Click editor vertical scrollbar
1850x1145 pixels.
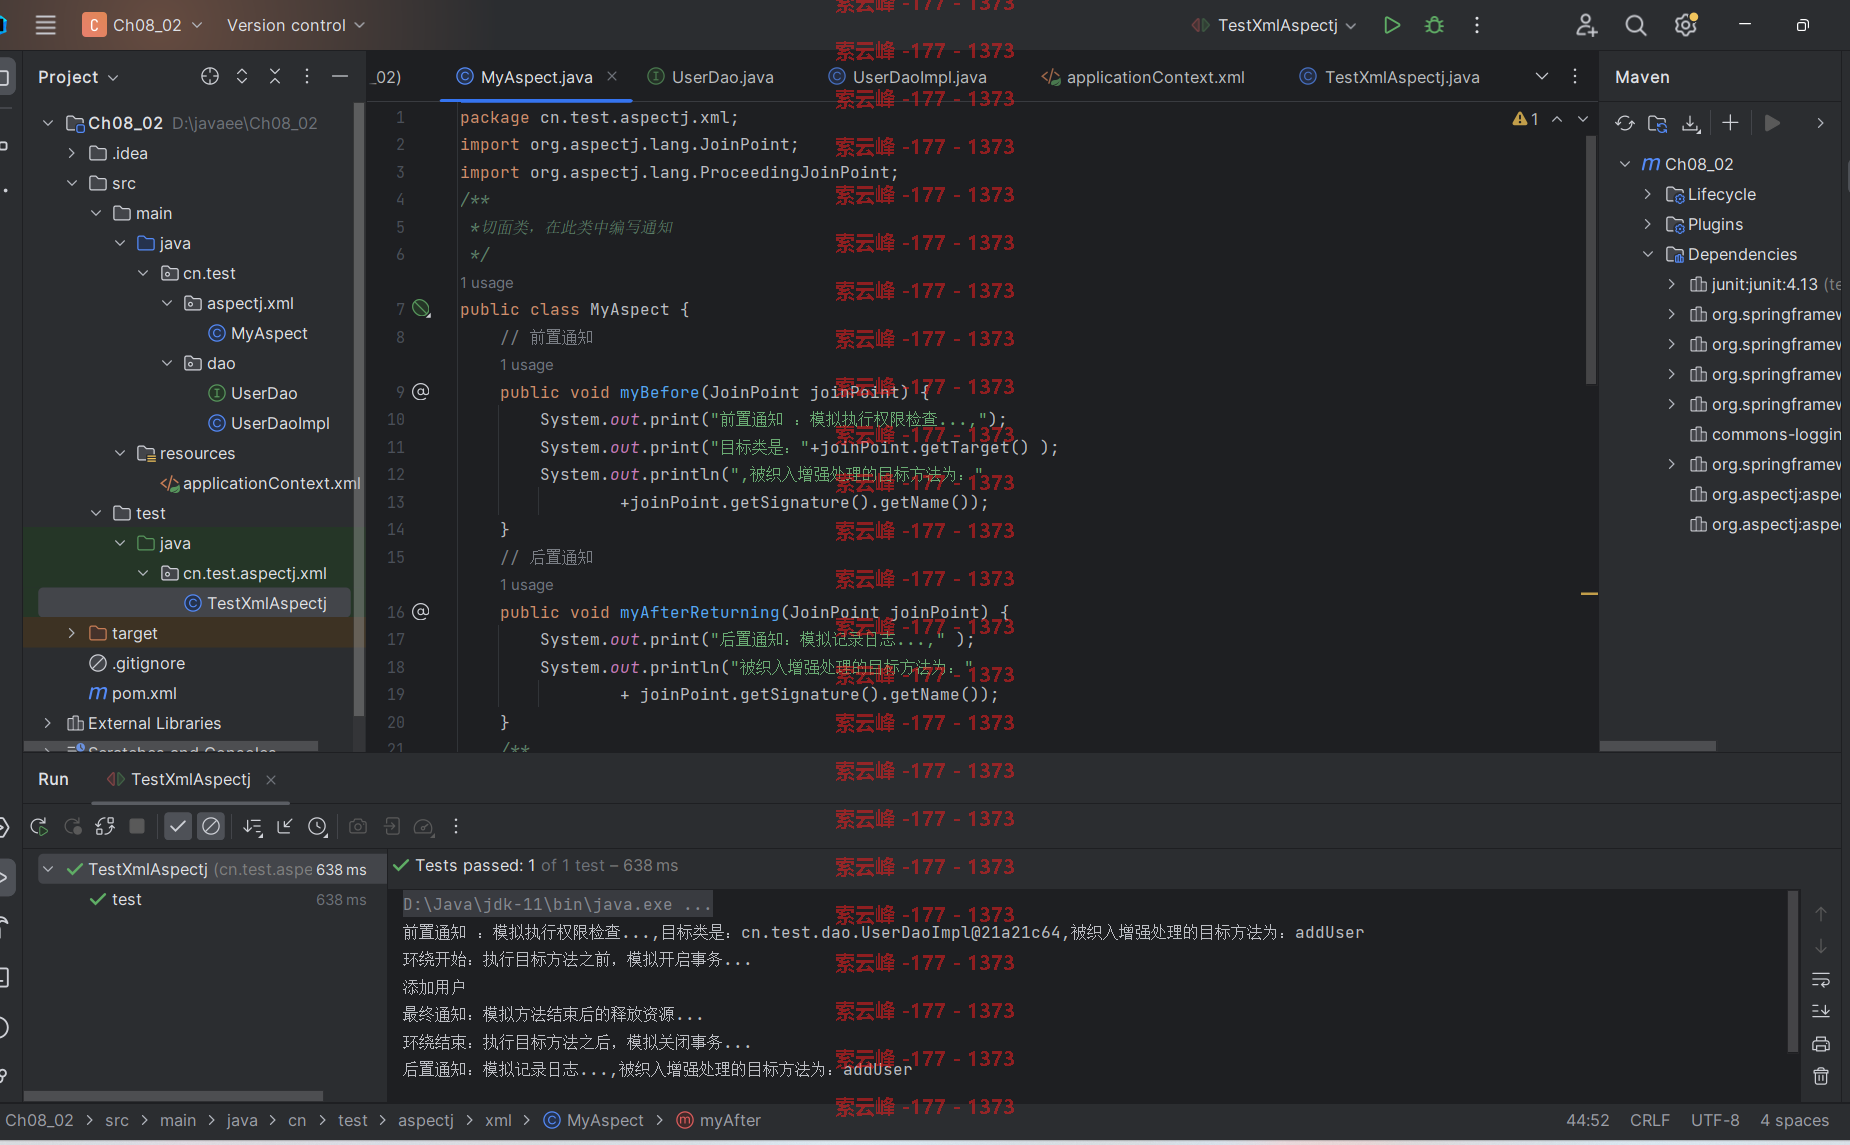click(x=1590, y=260)
